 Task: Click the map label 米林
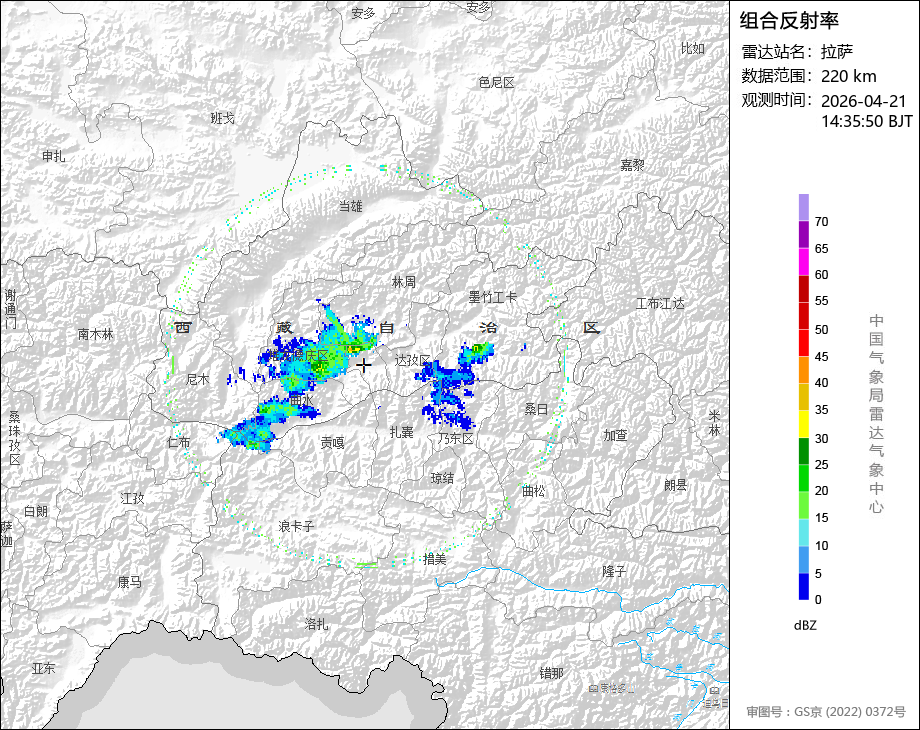[714, 423]
